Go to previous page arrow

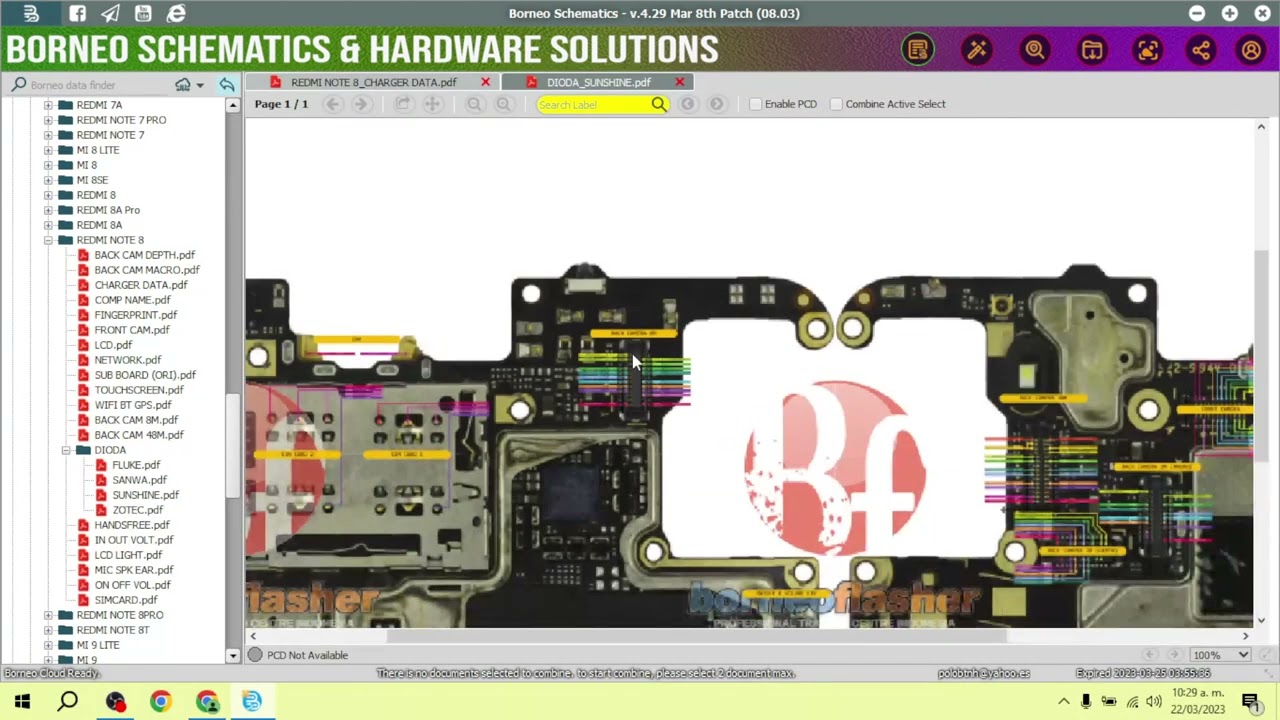click(333, 104)
